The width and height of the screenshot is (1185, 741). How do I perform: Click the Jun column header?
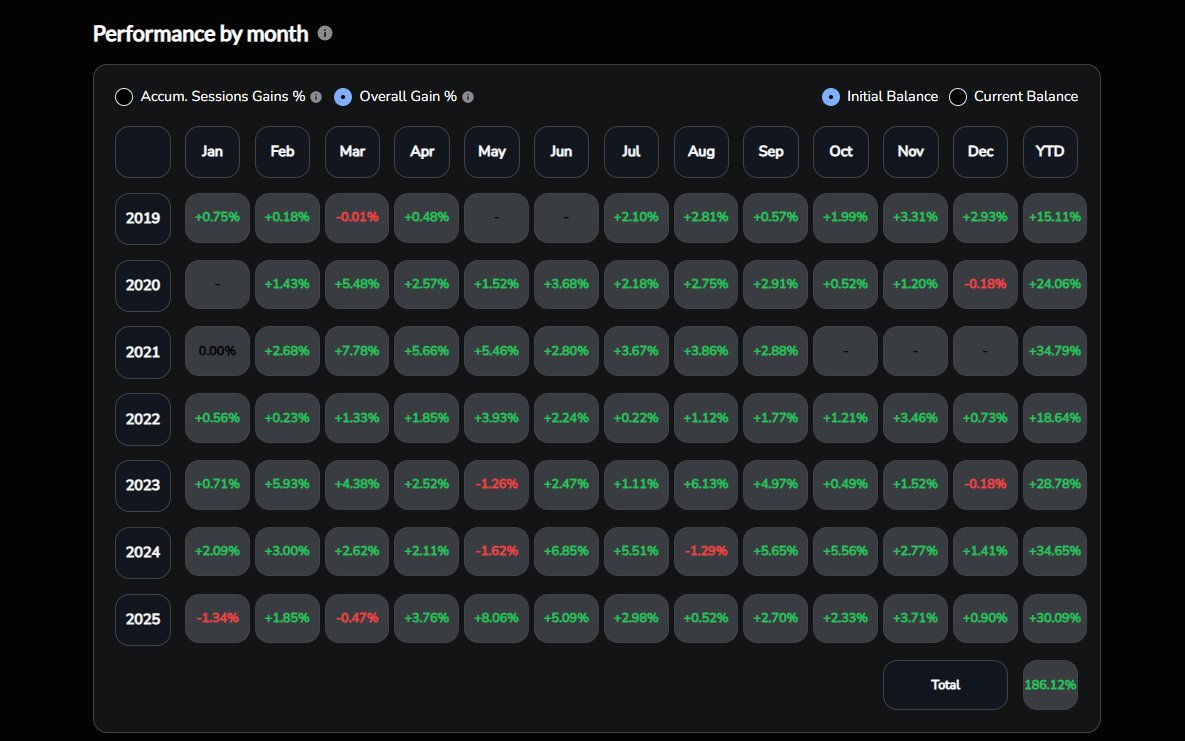click(562, 152)
